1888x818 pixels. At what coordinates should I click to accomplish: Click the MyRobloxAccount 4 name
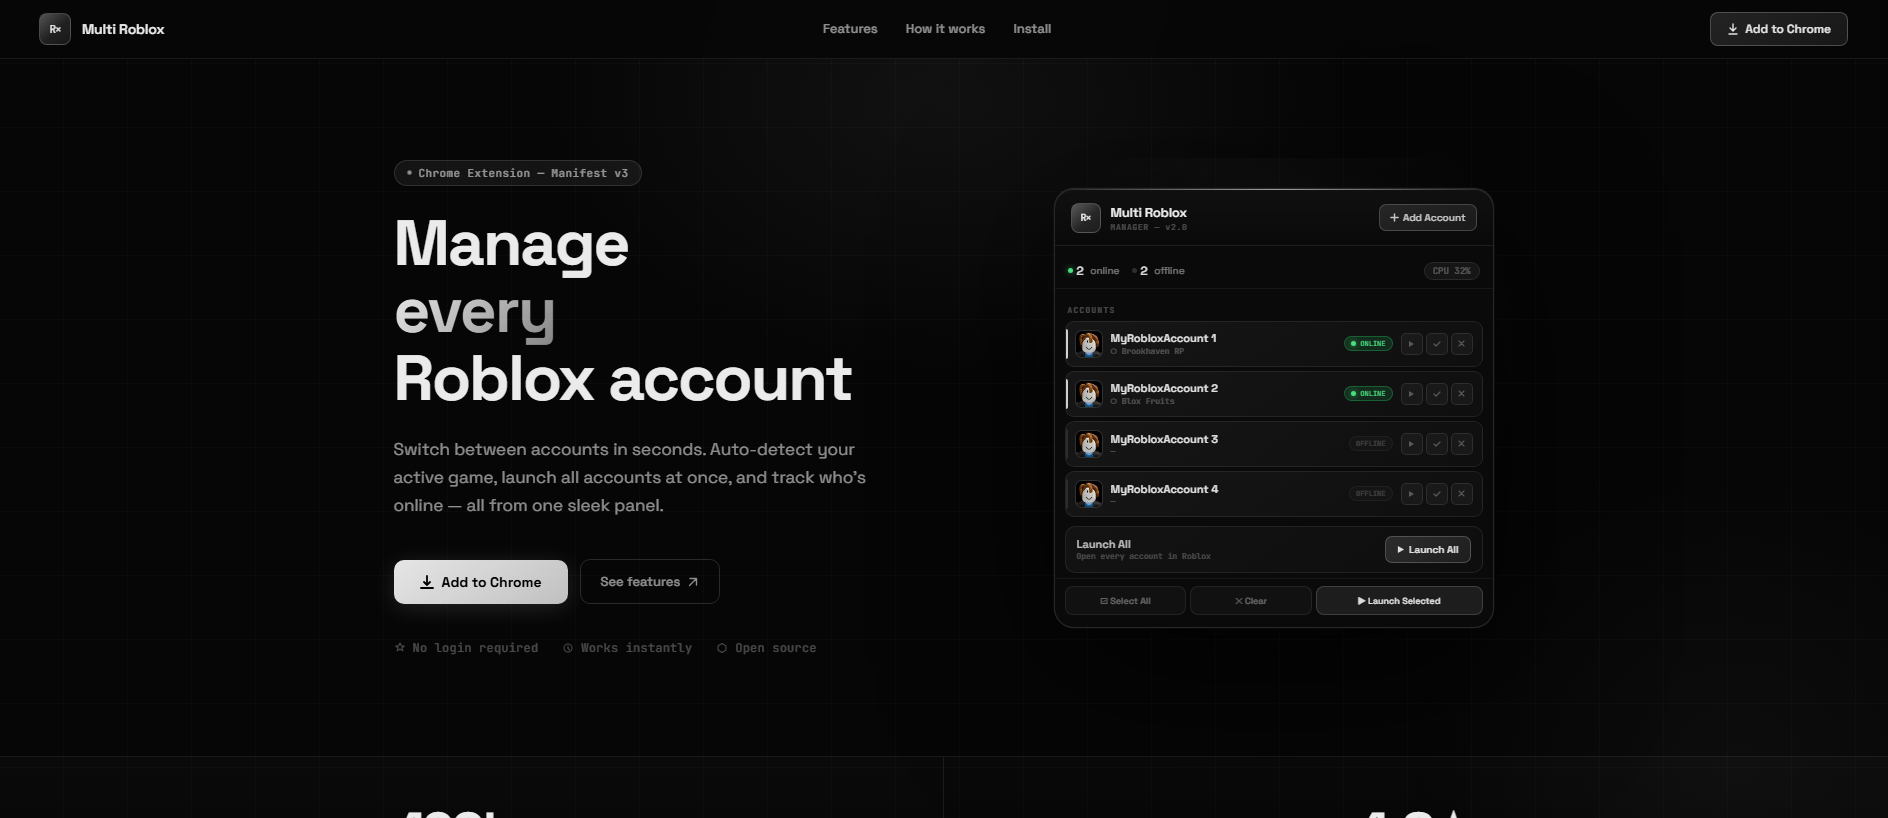1164,489
